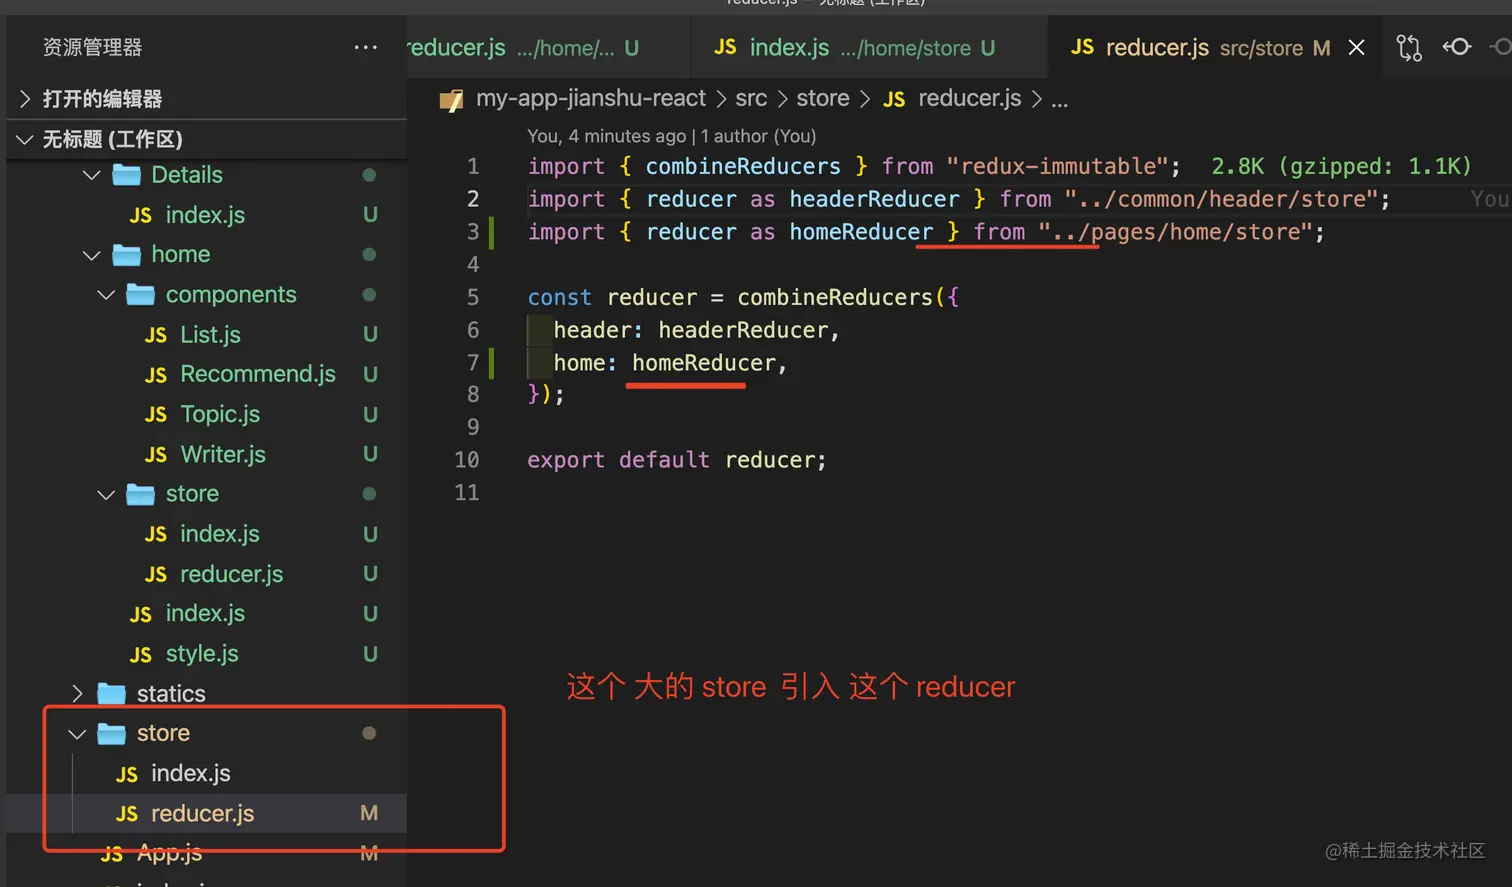The image size is (1512, 887).
Task: Click the reducer.js breadcrumb segment
Action: (969, 98)
